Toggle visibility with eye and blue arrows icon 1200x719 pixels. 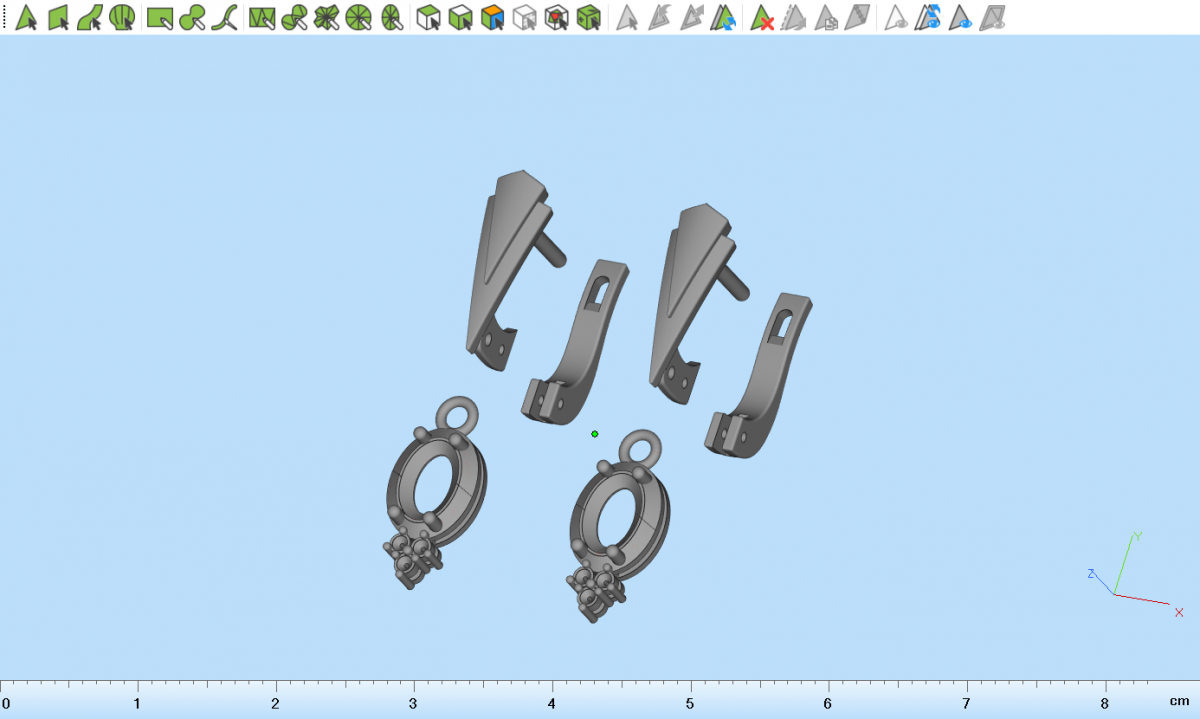point(929,17)
